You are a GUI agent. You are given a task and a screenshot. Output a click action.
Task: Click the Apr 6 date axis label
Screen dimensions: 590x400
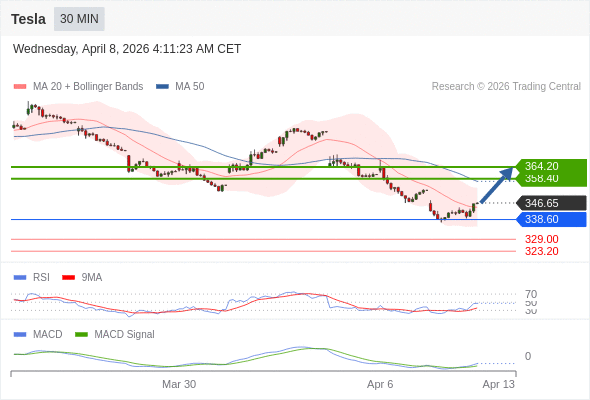tap(380, 384)
